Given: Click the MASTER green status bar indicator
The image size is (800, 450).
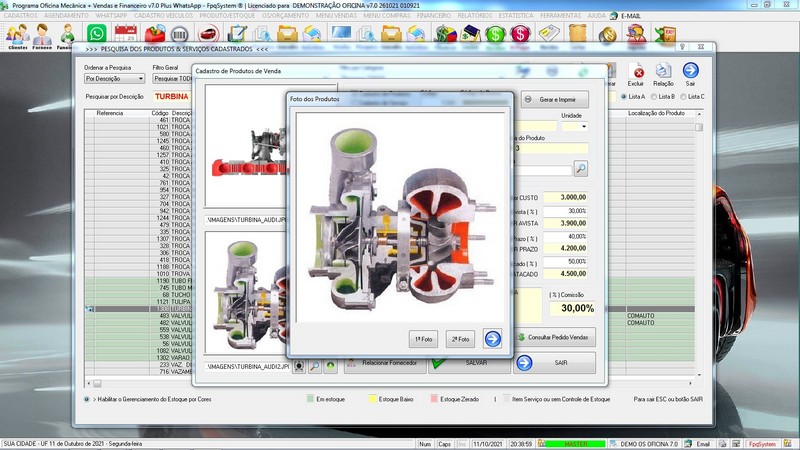Looking at the screenshot, I should (576, 444).
